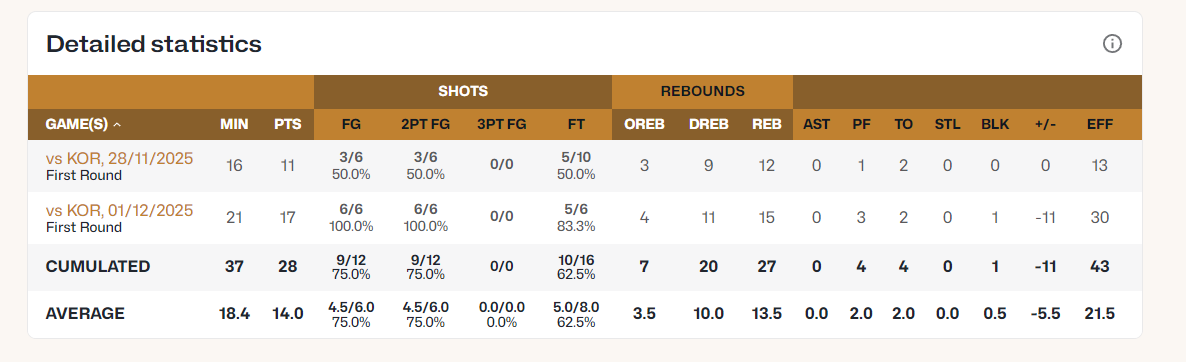Click the info icon beside Detailed statistics

(x=1111, y=44)
